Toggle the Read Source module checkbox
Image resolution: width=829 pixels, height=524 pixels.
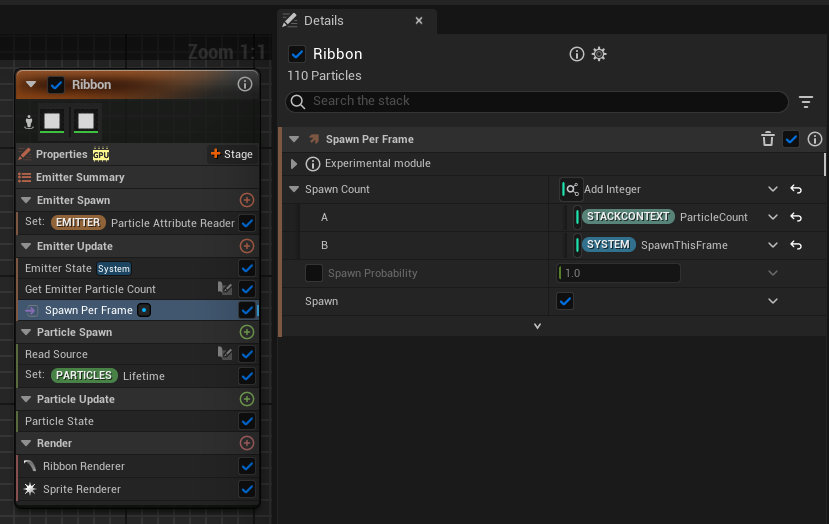tap(247, 354)
